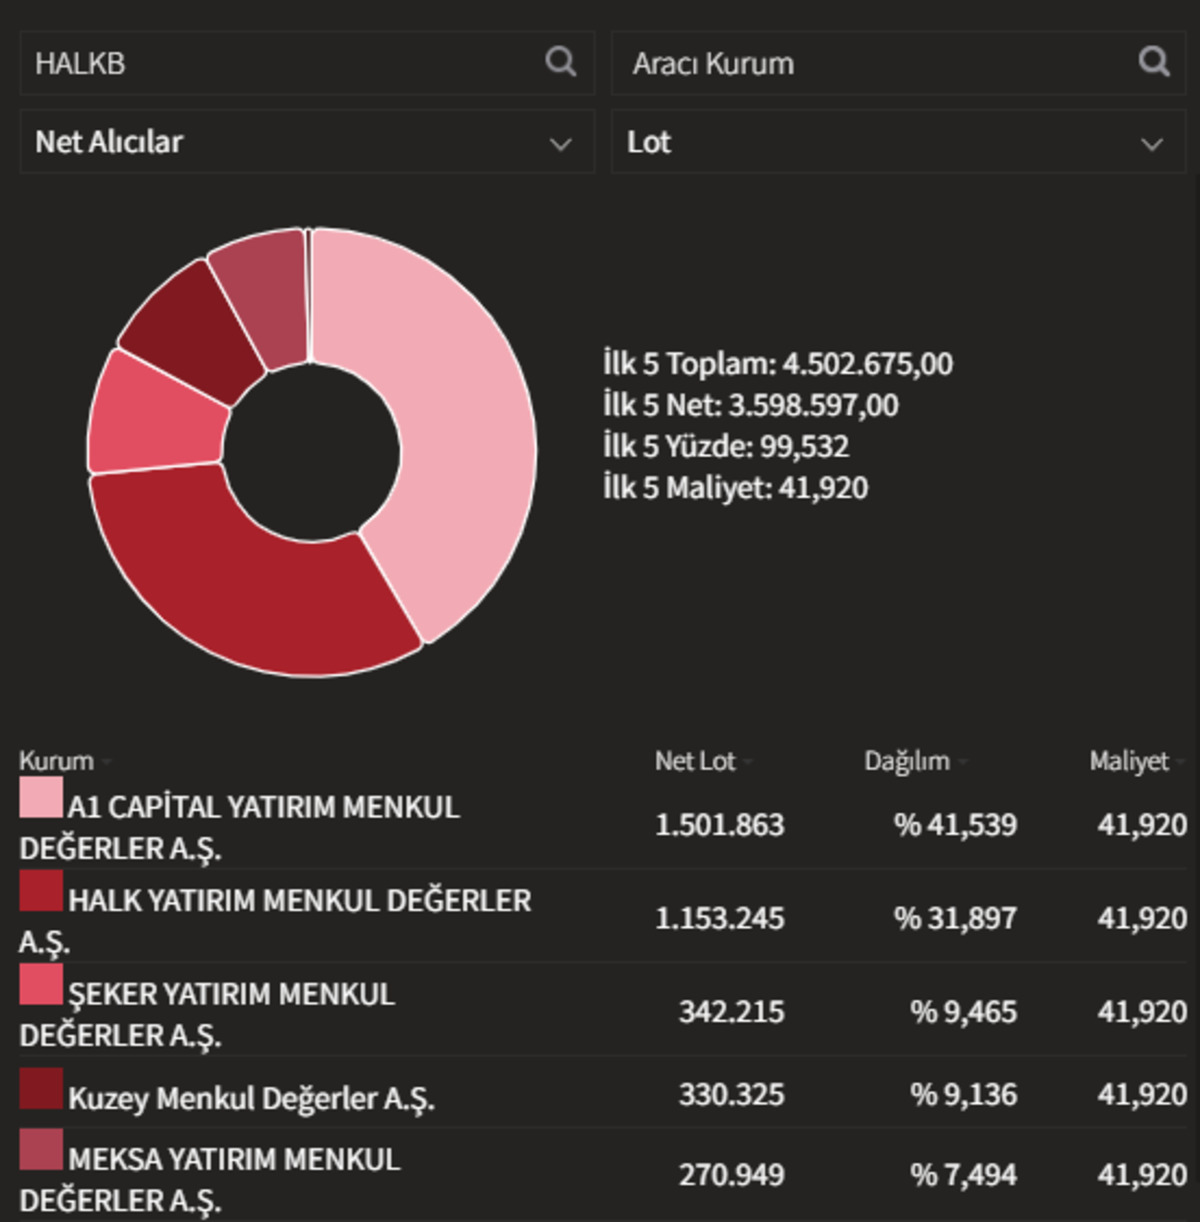The width and height of the screenshot is (1200, 1222).
Task: Select A1 CAPİTAL YATIRIM MENKUL DEĞERLER row name
Action: (x=240, y=827)
